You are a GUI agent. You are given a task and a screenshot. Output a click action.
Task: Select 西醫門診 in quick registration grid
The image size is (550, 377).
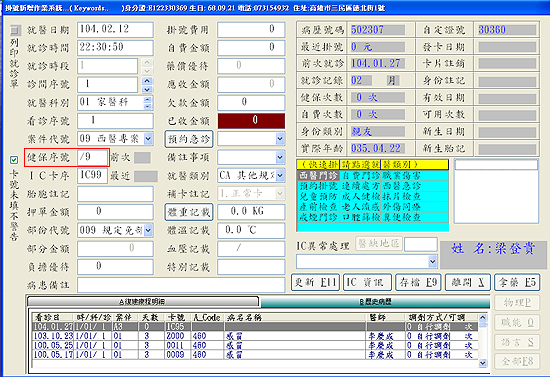(x=318, y=175)
